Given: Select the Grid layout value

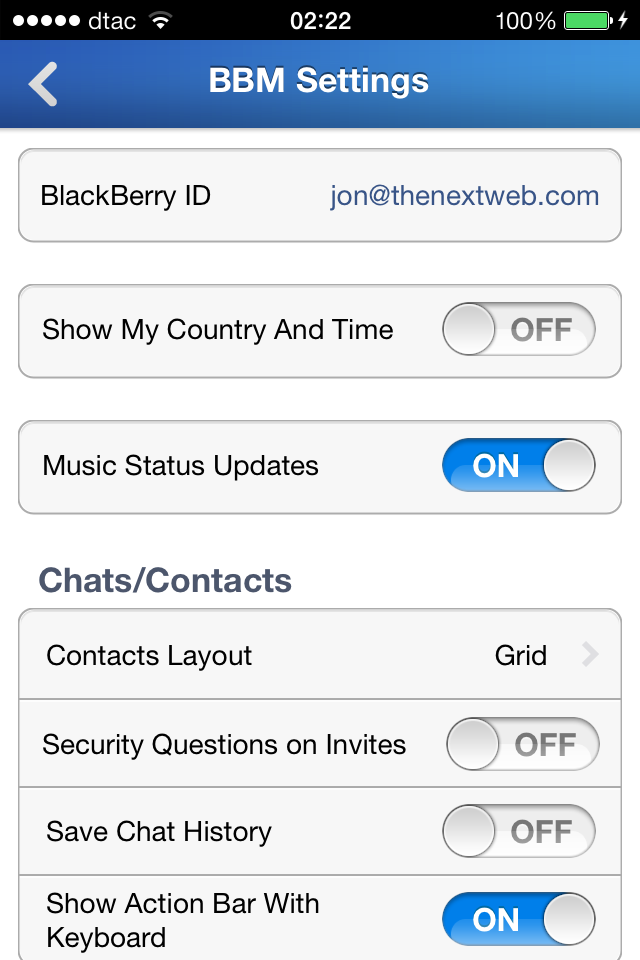Looking at the screenshot, I should [x=521, y=656].
